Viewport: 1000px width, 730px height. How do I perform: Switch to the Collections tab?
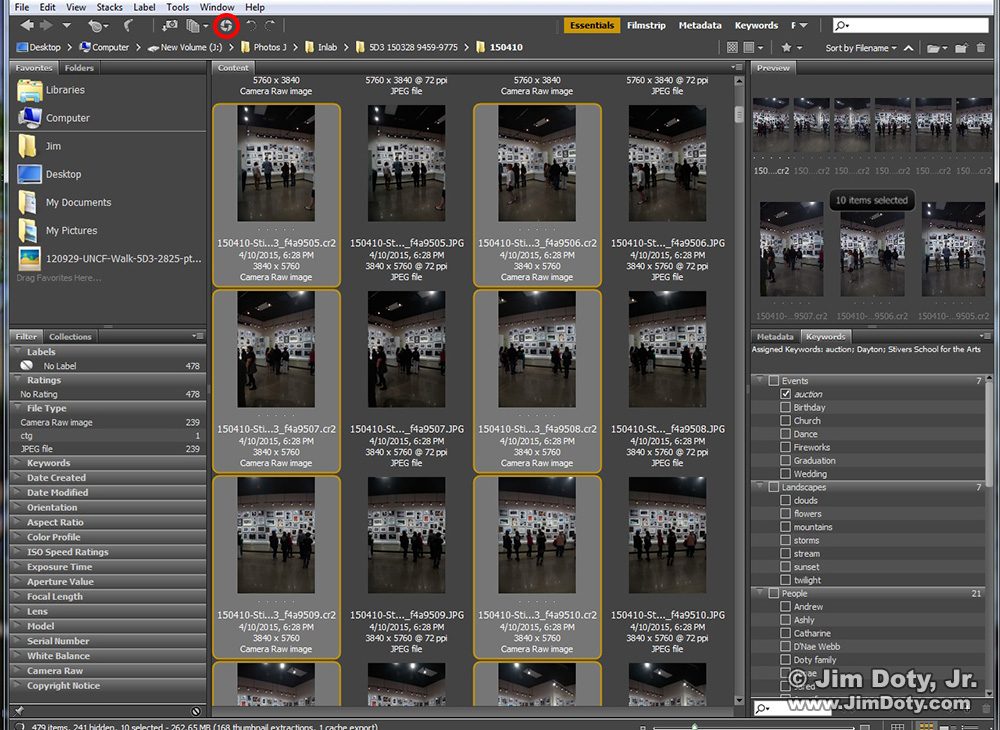tap(70, 337)
